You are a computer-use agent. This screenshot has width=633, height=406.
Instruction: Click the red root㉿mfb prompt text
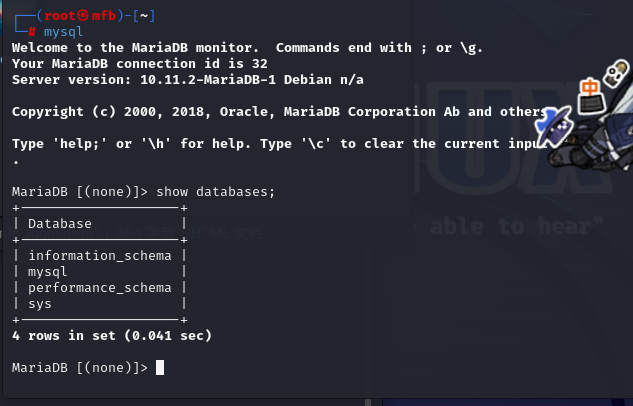80,16
